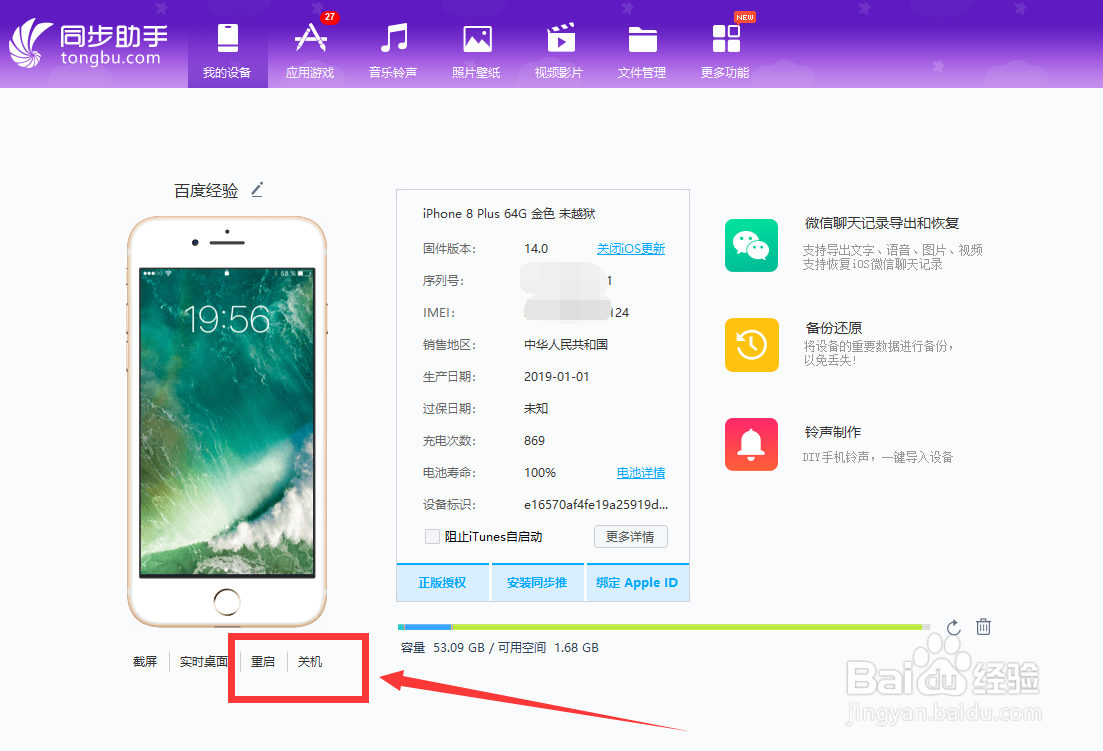Open the 文件管理 tab
The width and height of the screenshot is (1103, 751).
point(642,51)
